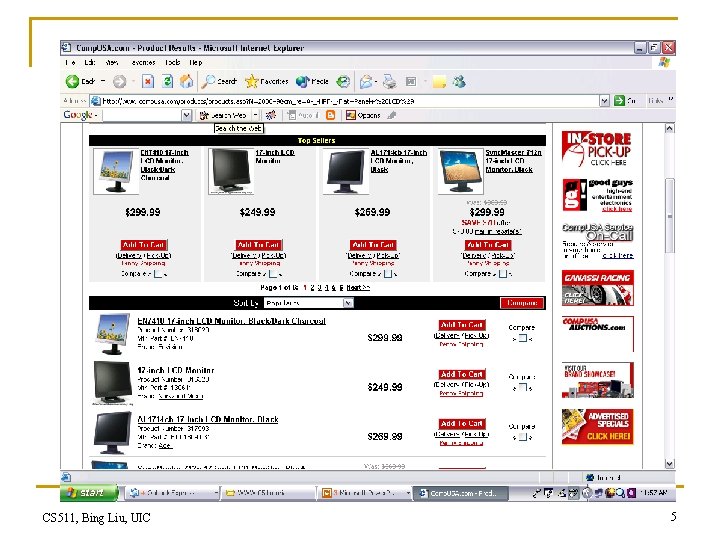Open the Ganassi Racing banner
This screenshot has width=720, height=540.
coord(597,288)
